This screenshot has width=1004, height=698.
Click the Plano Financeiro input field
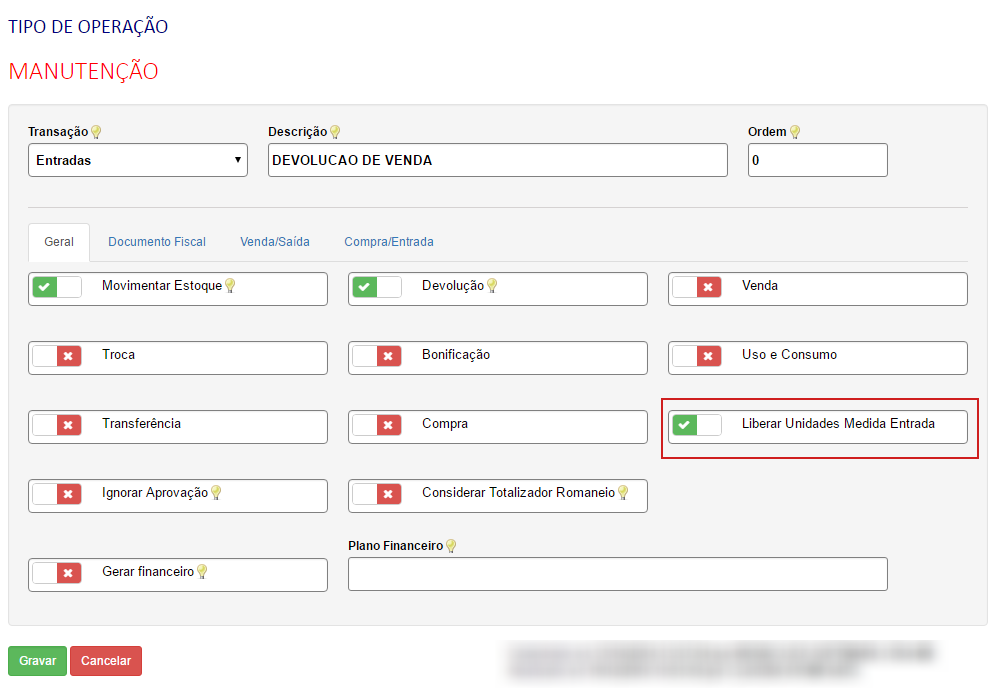tap(617, 574)
